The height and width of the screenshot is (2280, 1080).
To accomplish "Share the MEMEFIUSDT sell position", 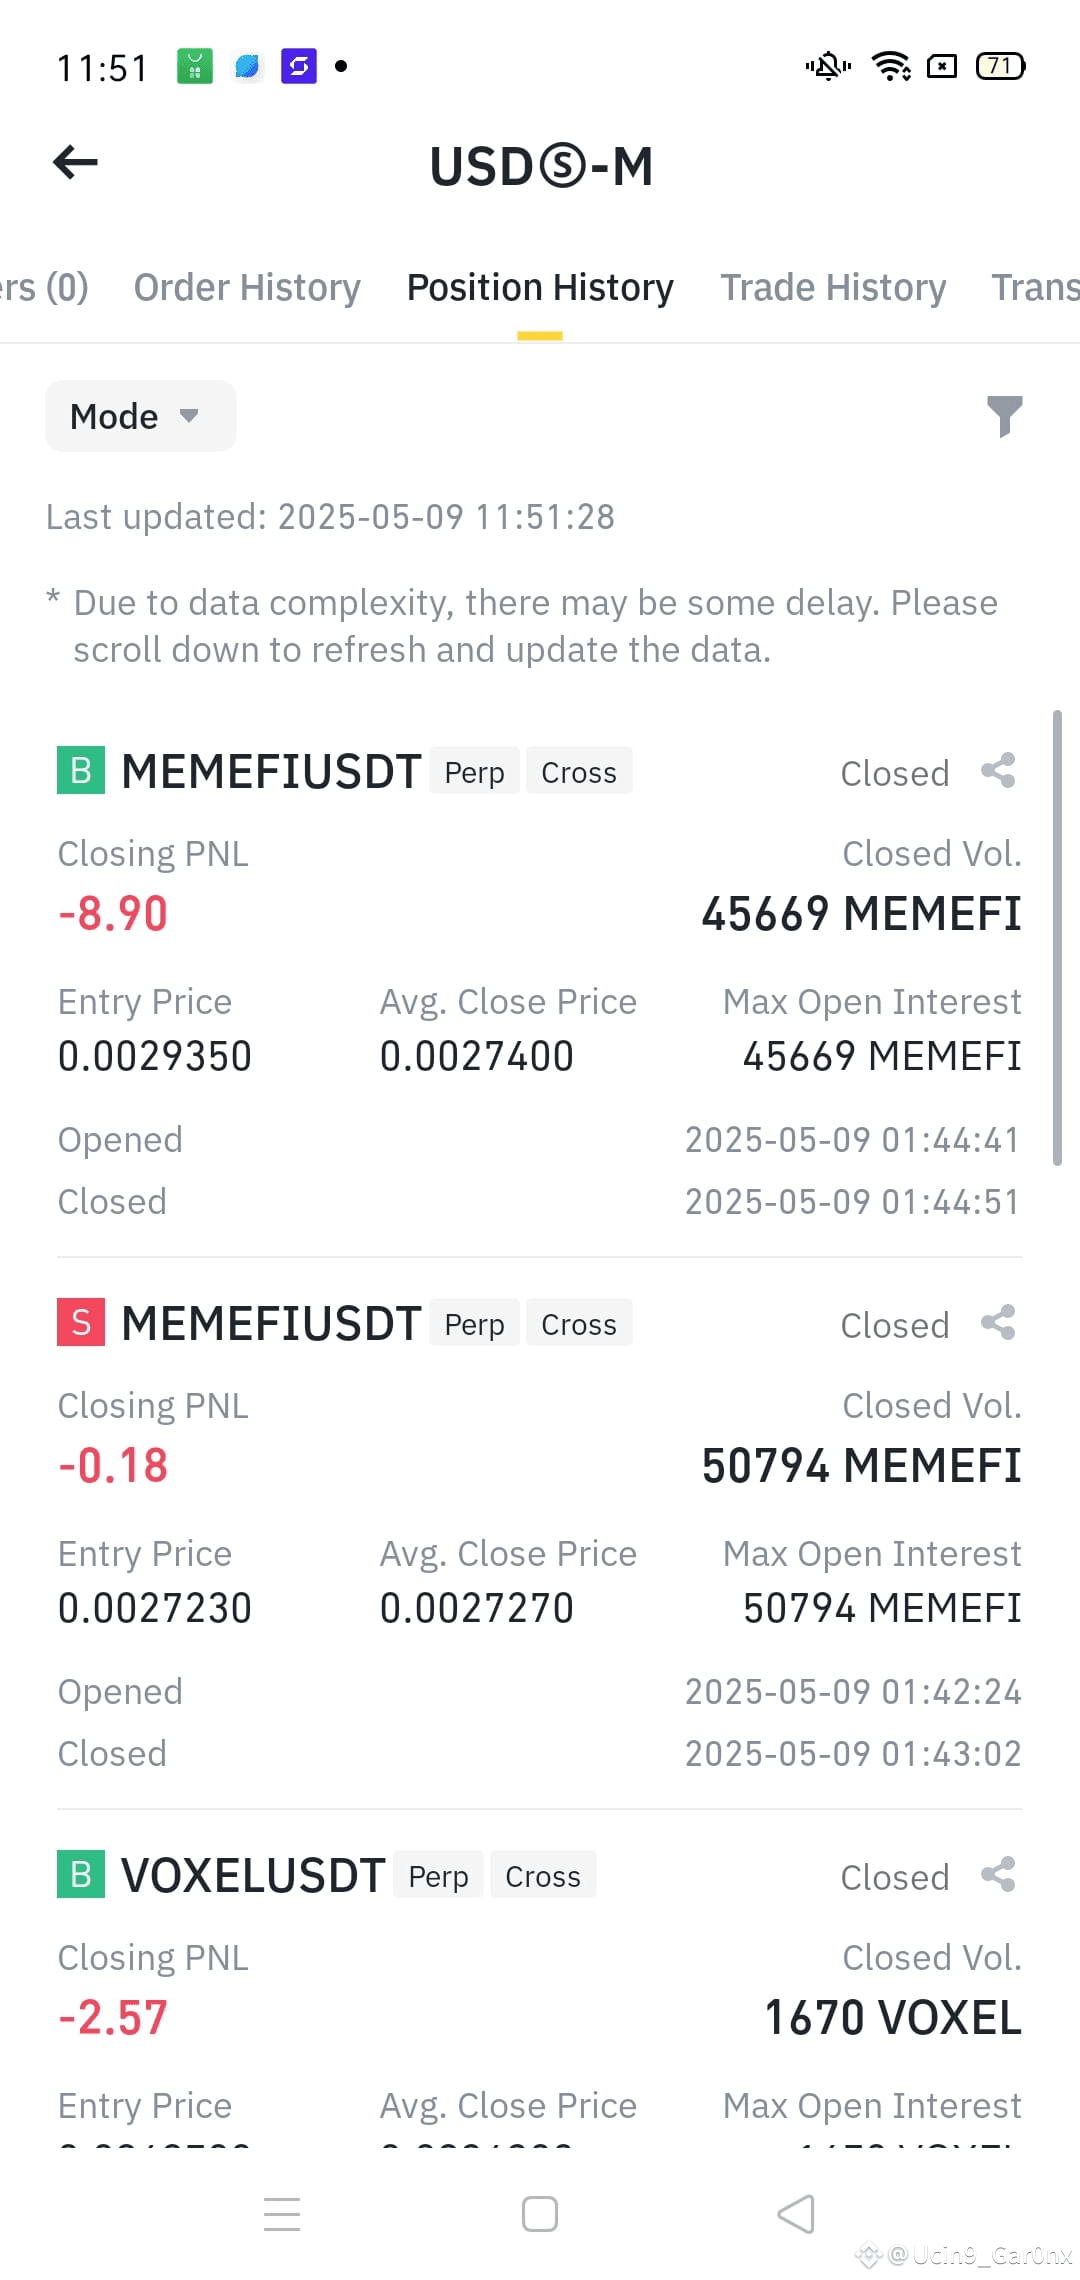I will (x=998, y=1323).
